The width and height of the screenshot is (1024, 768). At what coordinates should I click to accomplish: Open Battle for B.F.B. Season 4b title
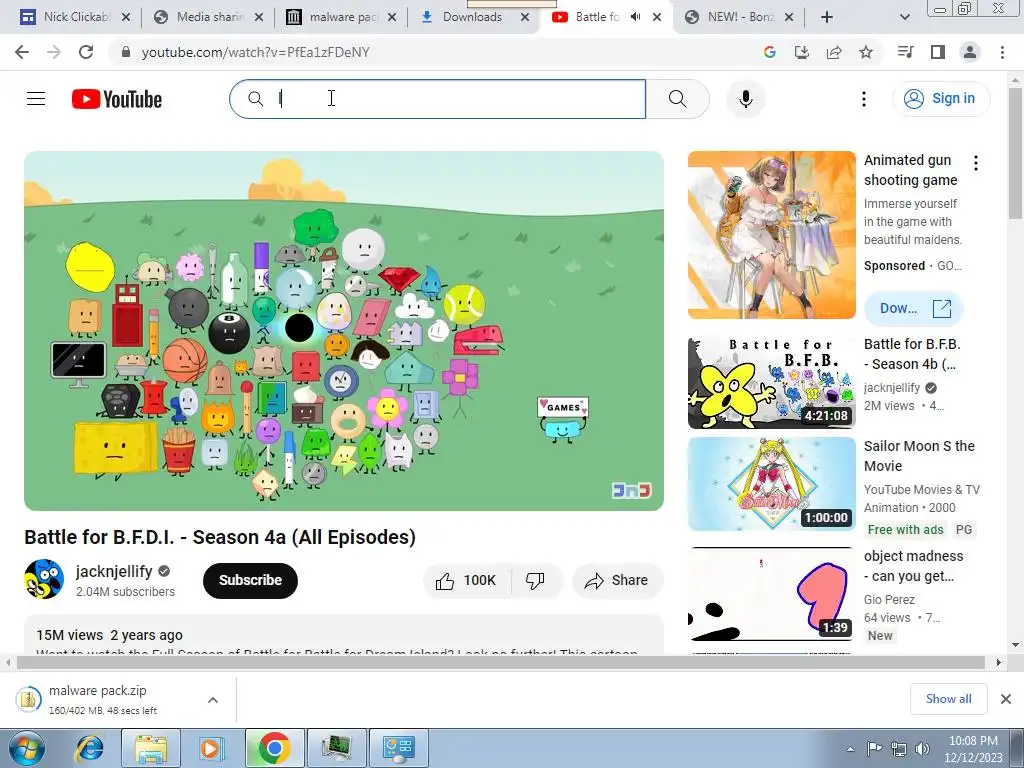tap(912, 354)
